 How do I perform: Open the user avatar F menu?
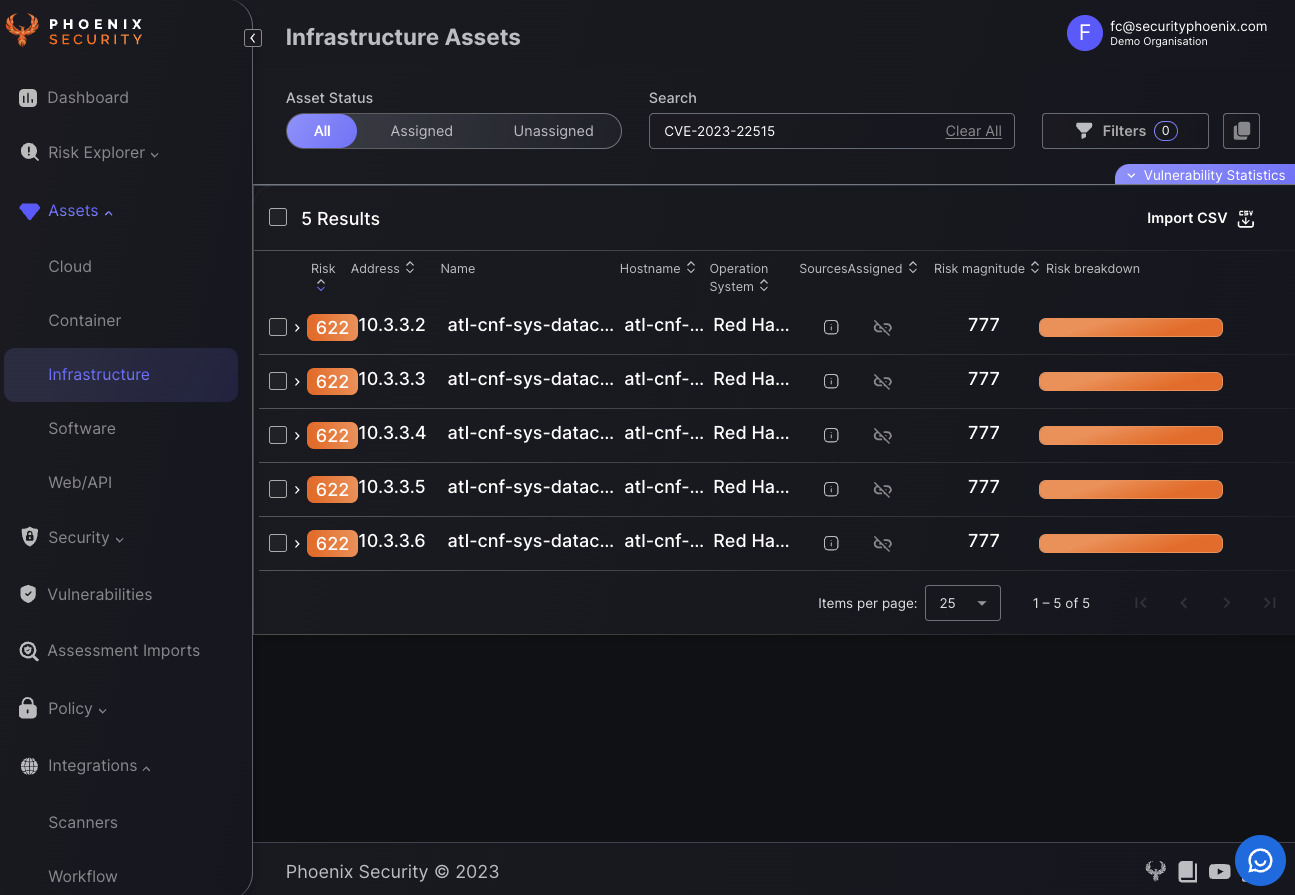(x=1085, y=33)
